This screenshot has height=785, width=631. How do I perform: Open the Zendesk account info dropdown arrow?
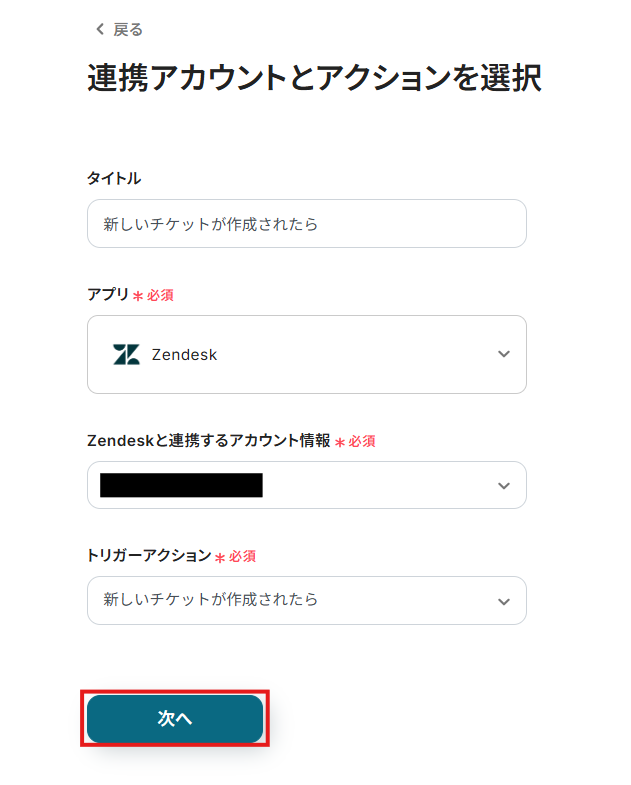(x=504, y=485)
